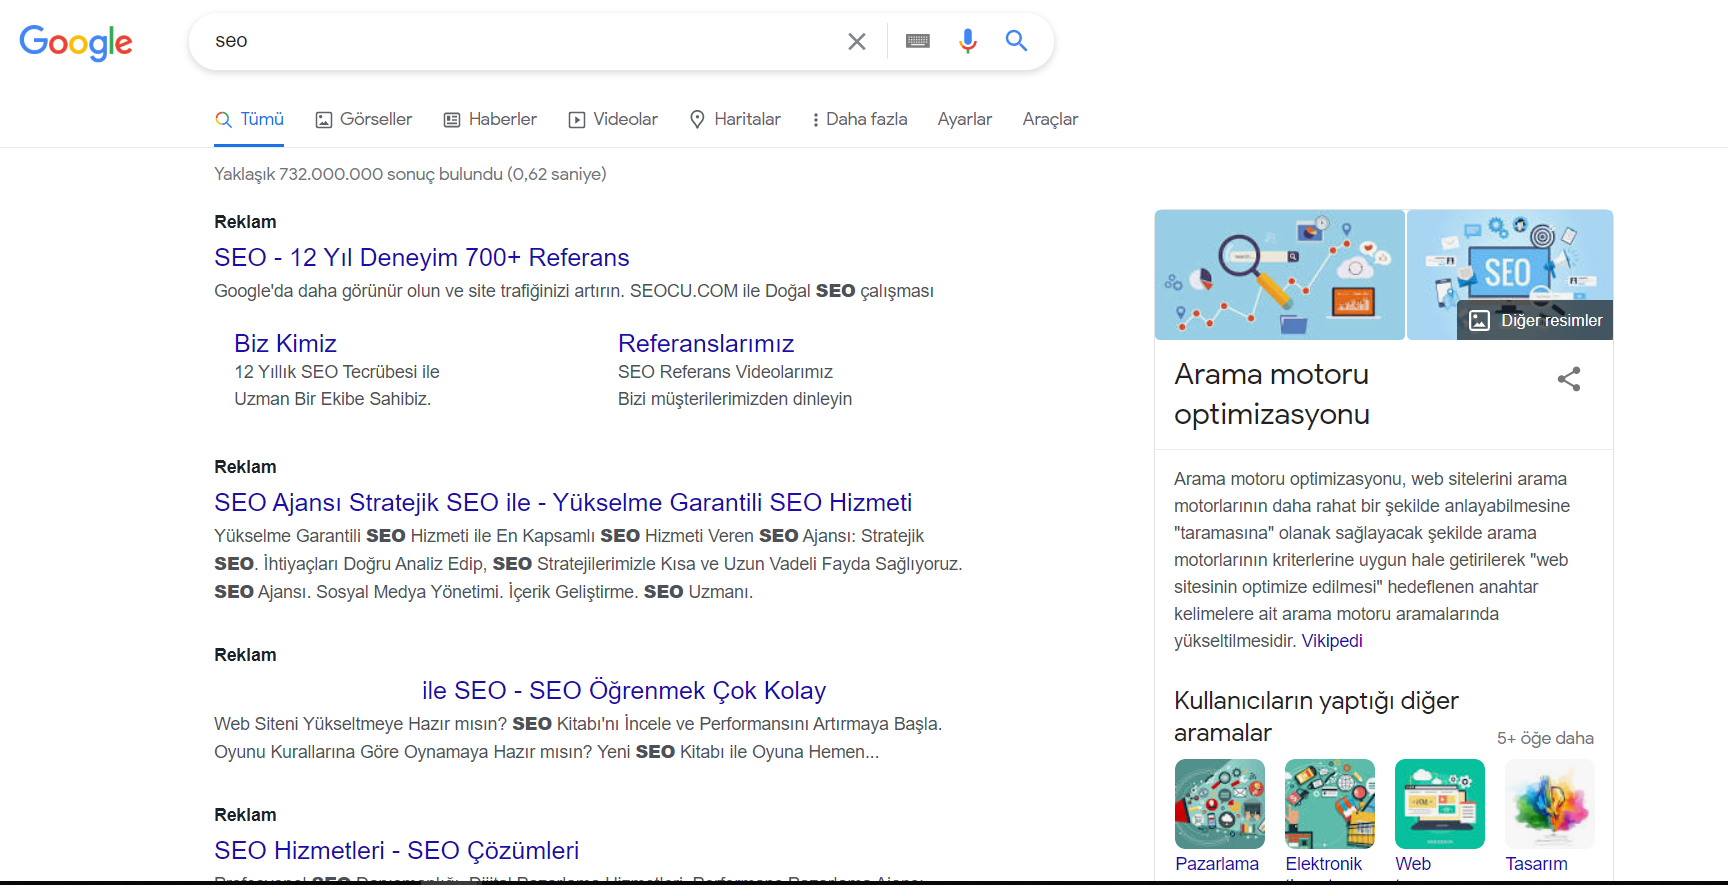Open the 'Biz Kimiz' sitelink
1728x885 pixels.
[285, 343]
